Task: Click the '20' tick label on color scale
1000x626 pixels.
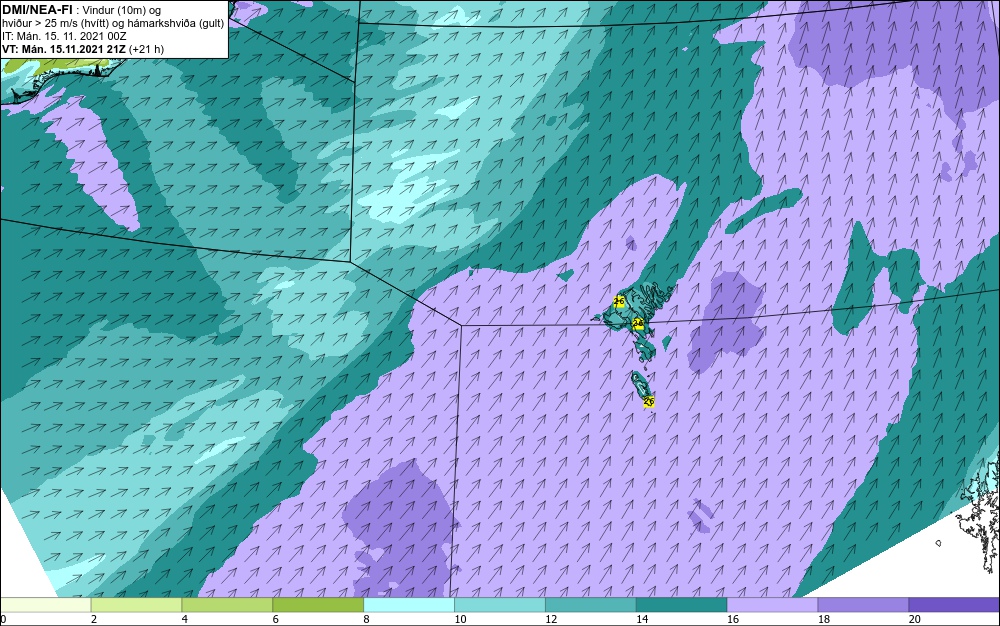Action: coord(915,619)
